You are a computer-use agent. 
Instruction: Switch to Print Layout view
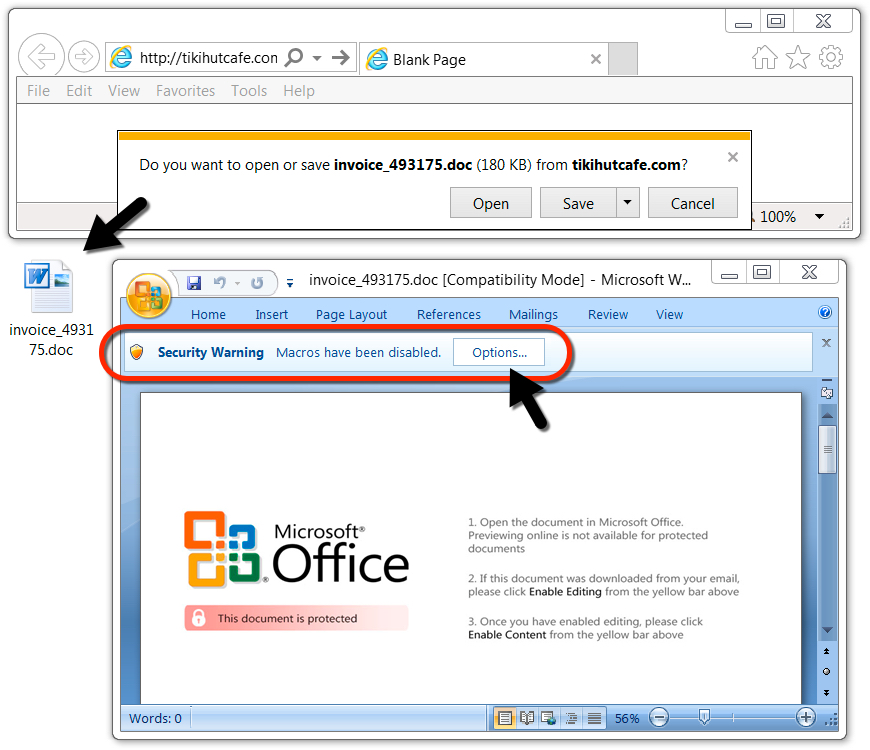pos(505,718)
